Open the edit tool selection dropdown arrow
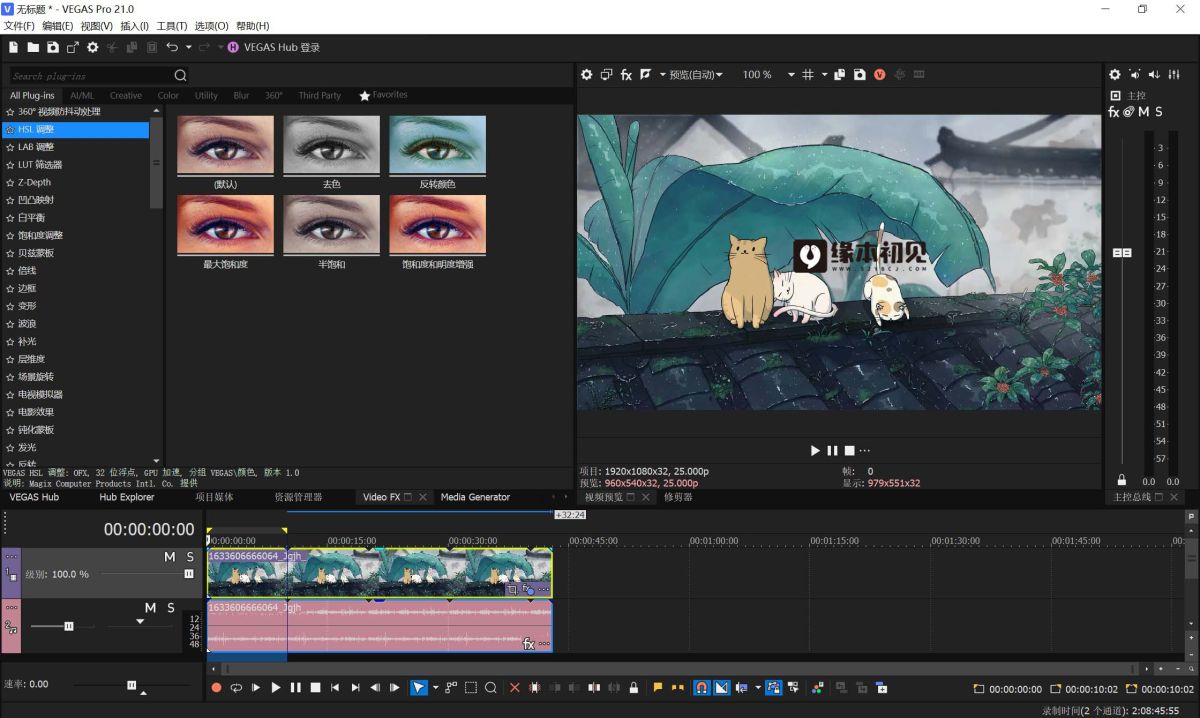Screen dimensions: 1200x718 [435, 688]
